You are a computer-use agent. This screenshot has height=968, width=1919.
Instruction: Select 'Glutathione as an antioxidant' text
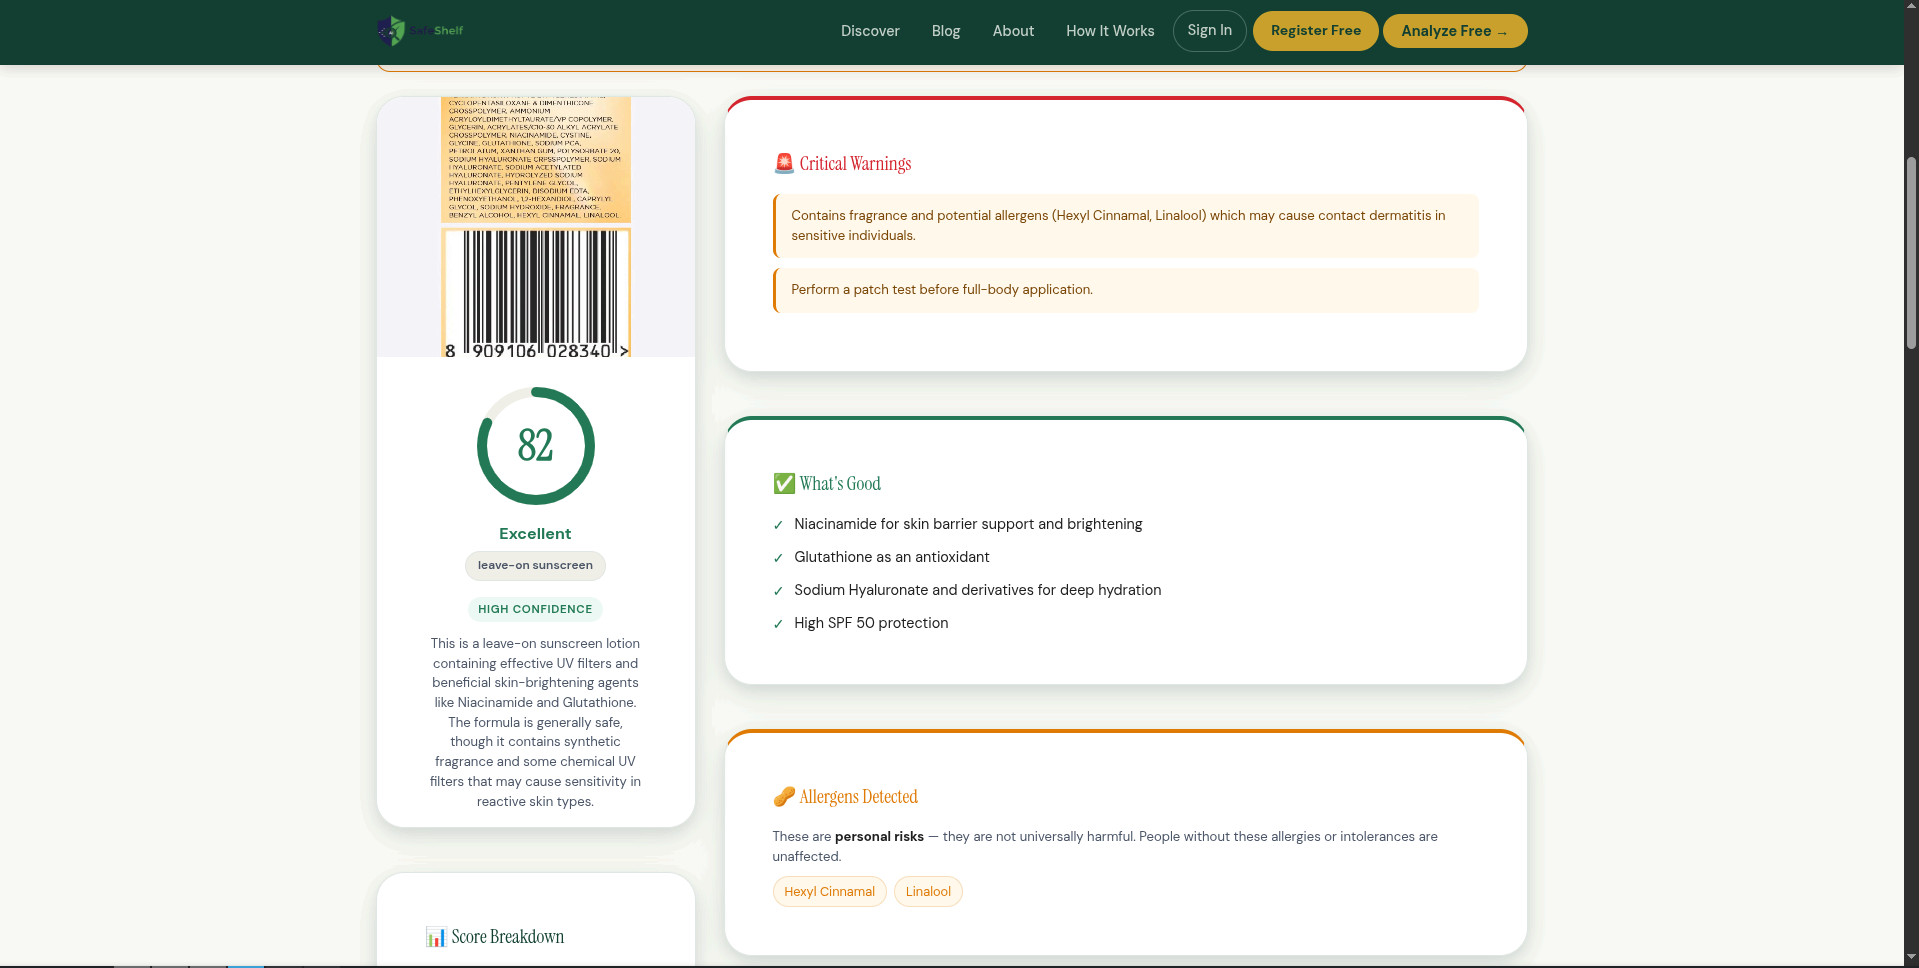pyautogui.click(x=892, y=557)
